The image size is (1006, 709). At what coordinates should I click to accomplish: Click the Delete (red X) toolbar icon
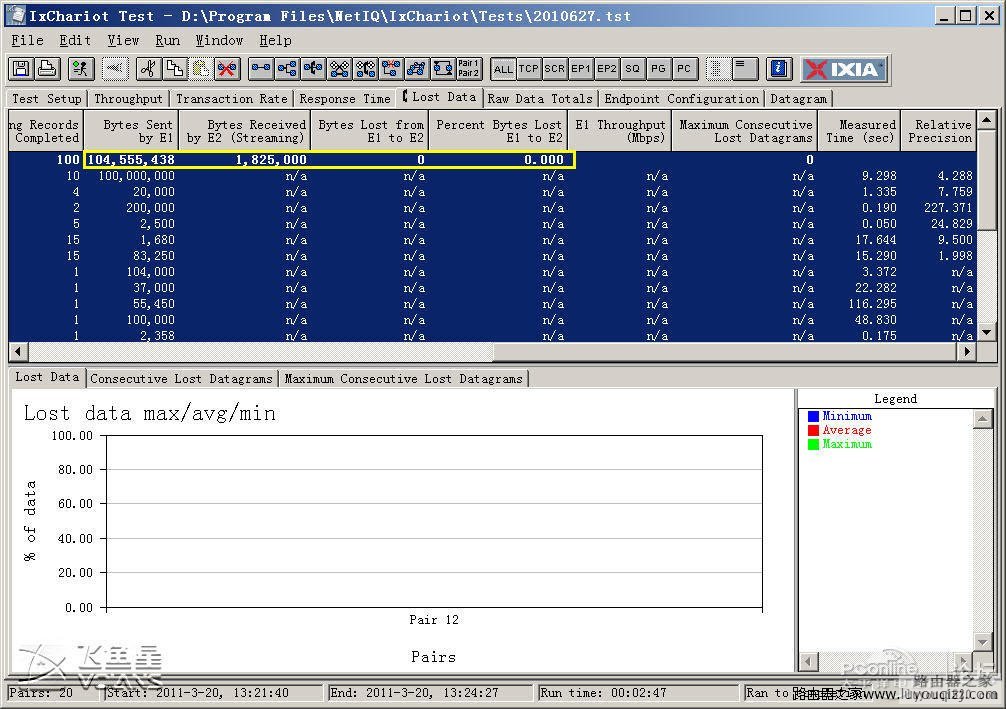pos(226,69)
